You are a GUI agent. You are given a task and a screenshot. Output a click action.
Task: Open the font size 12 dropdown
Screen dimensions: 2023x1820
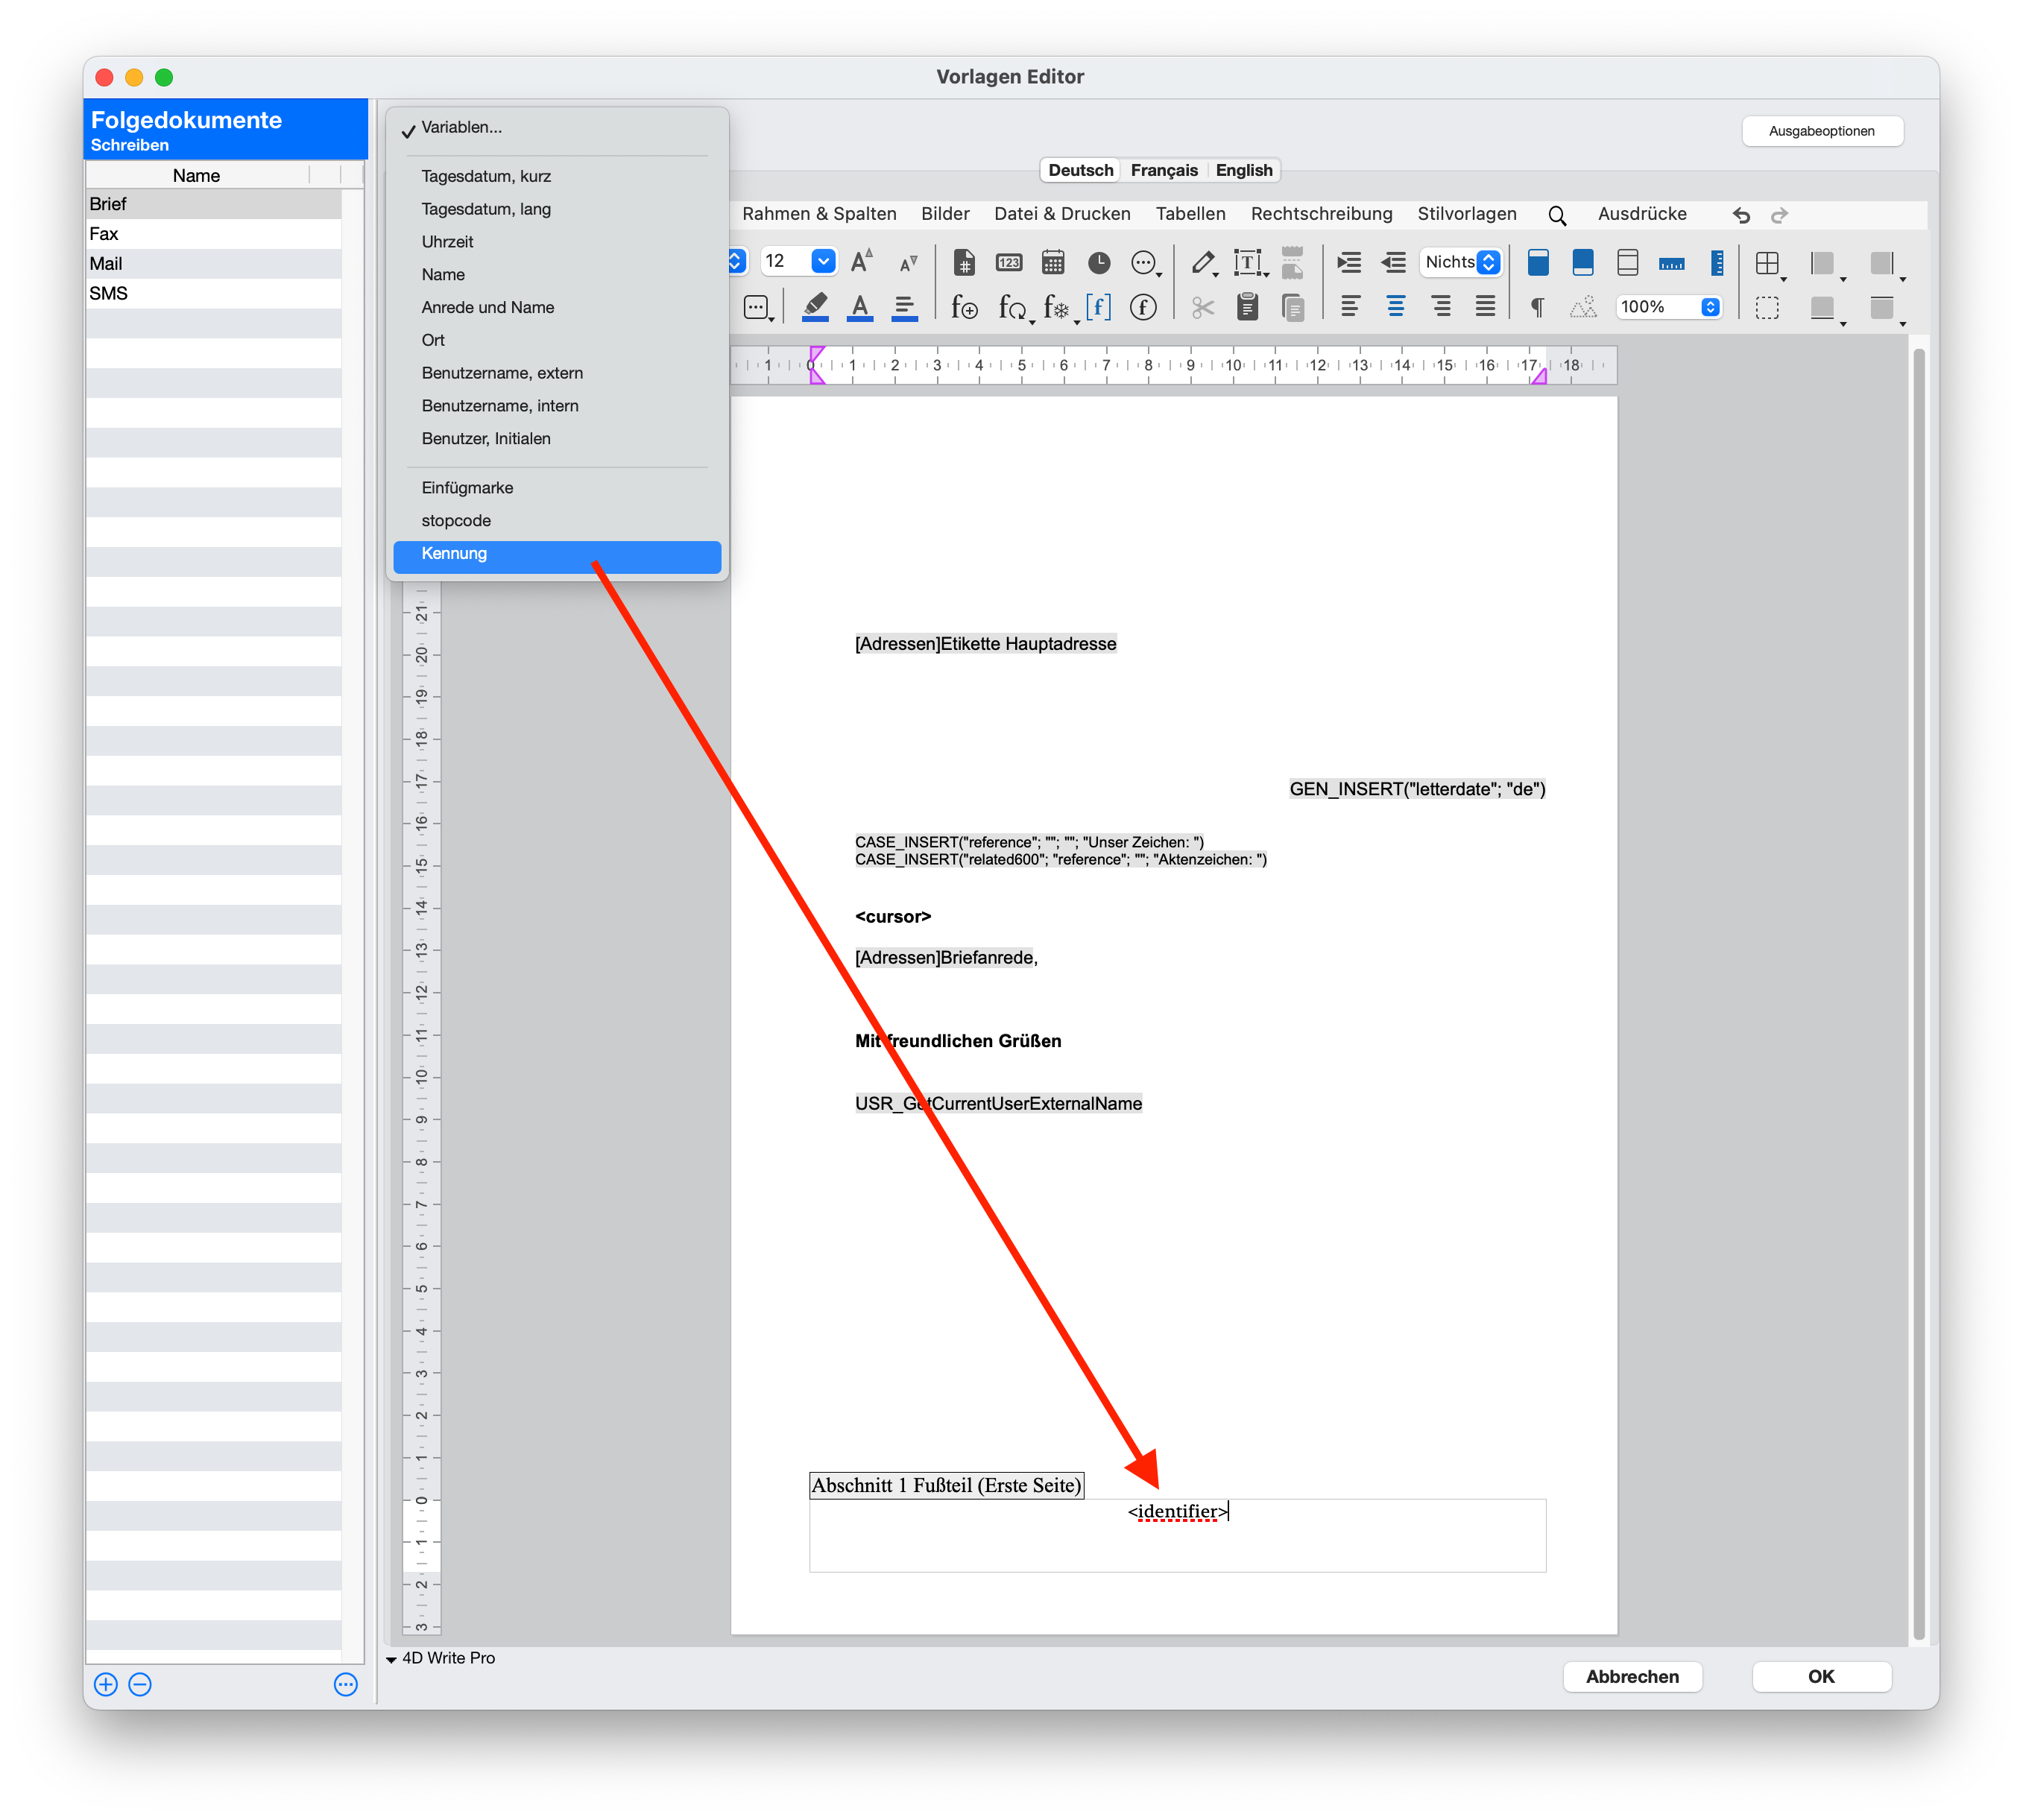click(x=823, y=262)
